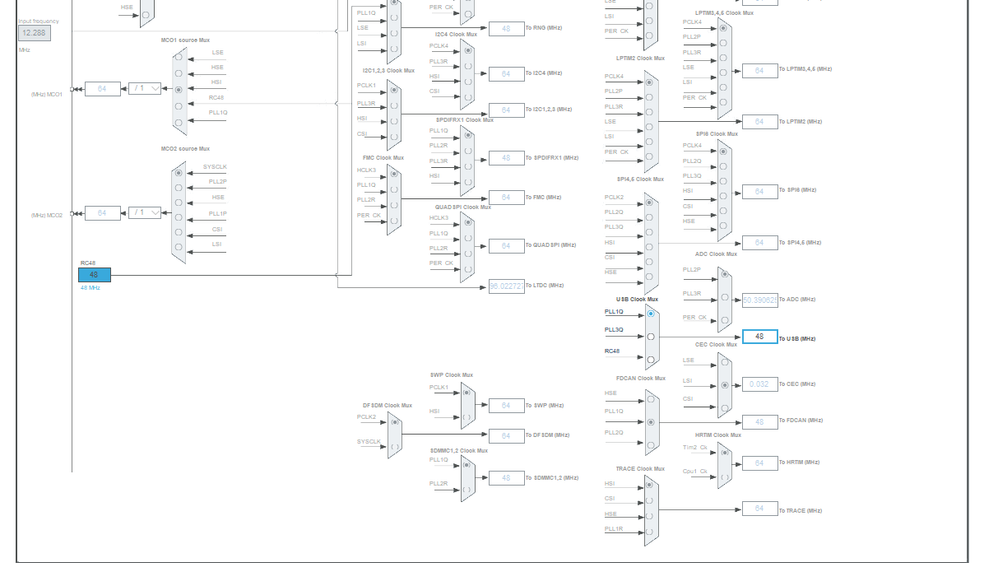Click the To FDCAN (MHz) value box
The height and width of the screenshot is (563, 998).
tap(759, 422)
